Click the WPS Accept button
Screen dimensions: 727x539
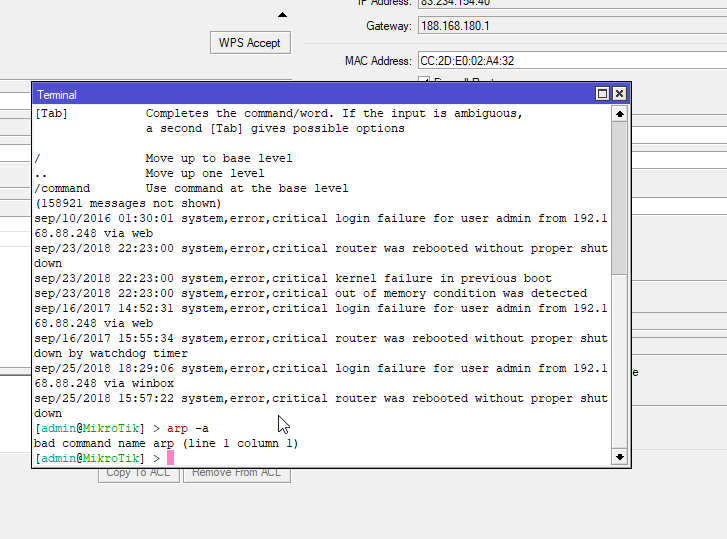click(x=250, y=43)
